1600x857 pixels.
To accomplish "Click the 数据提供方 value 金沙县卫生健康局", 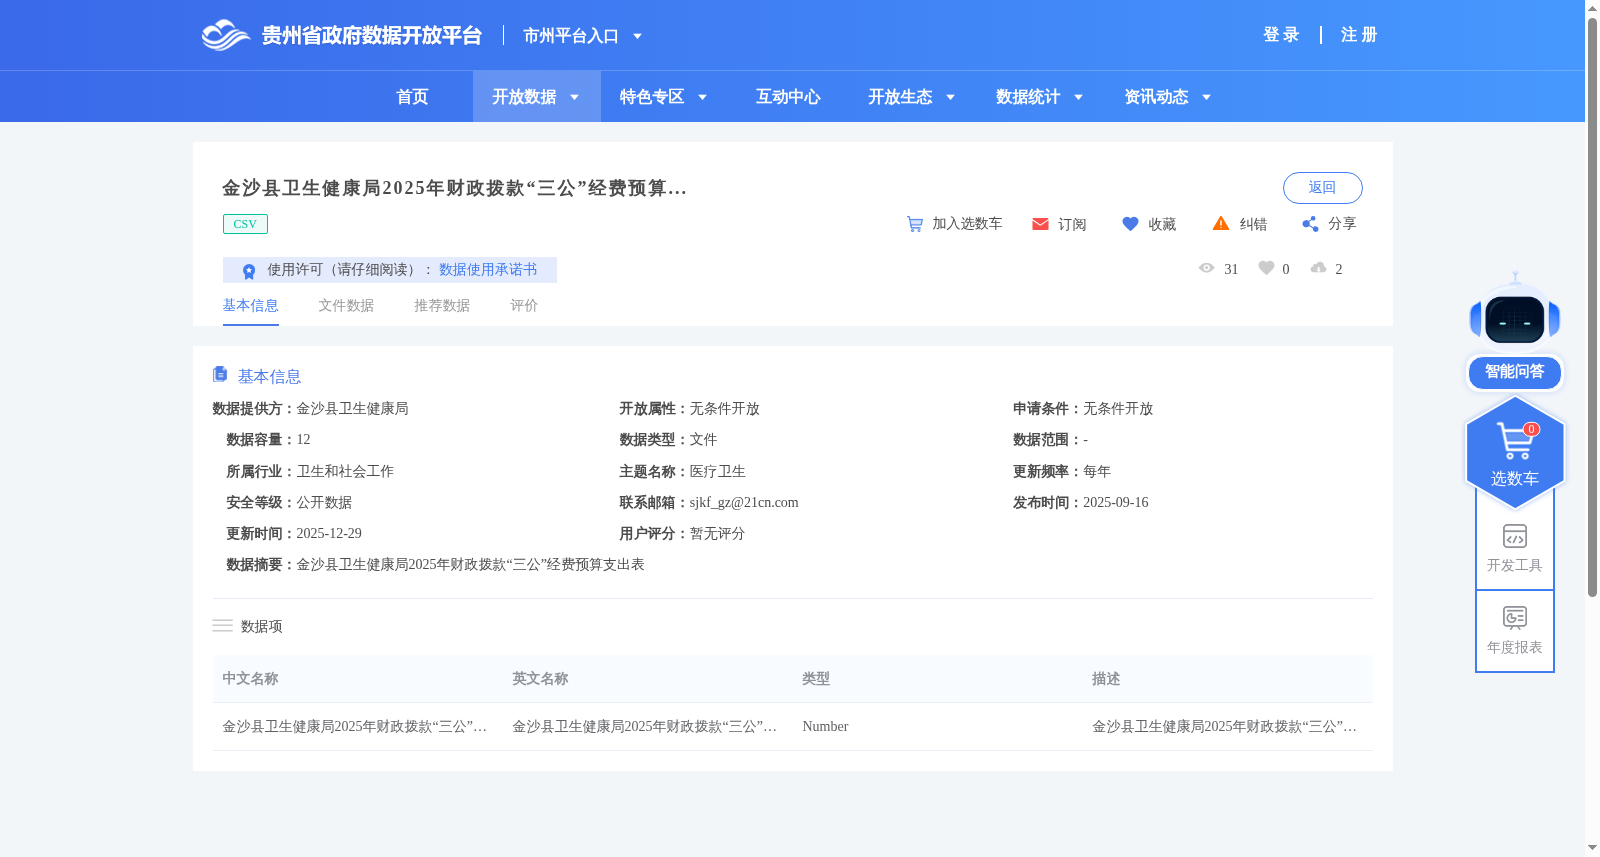I will tap(352, 409).
